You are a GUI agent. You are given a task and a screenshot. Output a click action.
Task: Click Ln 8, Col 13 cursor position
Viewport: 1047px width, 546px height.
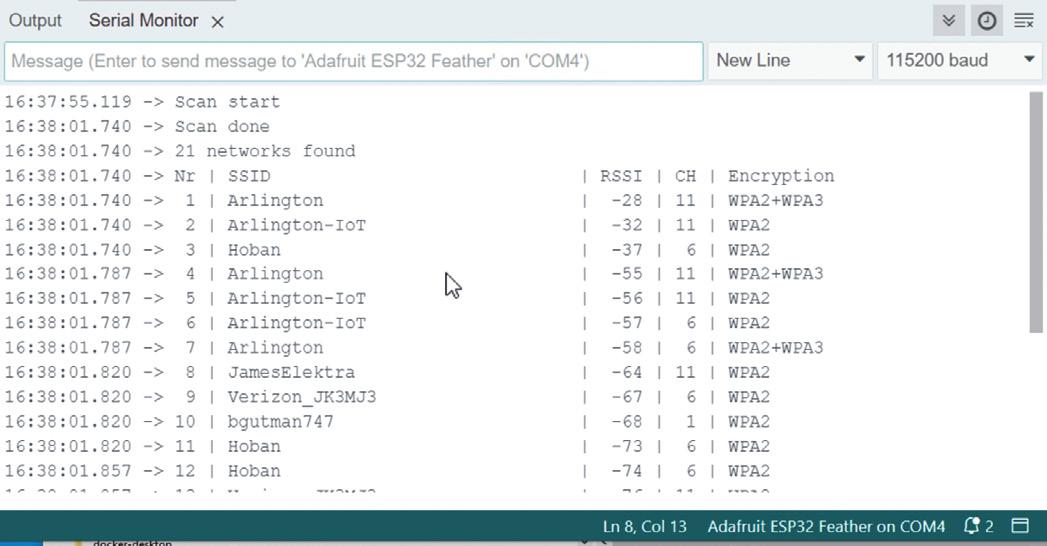(x=644, y=527)
